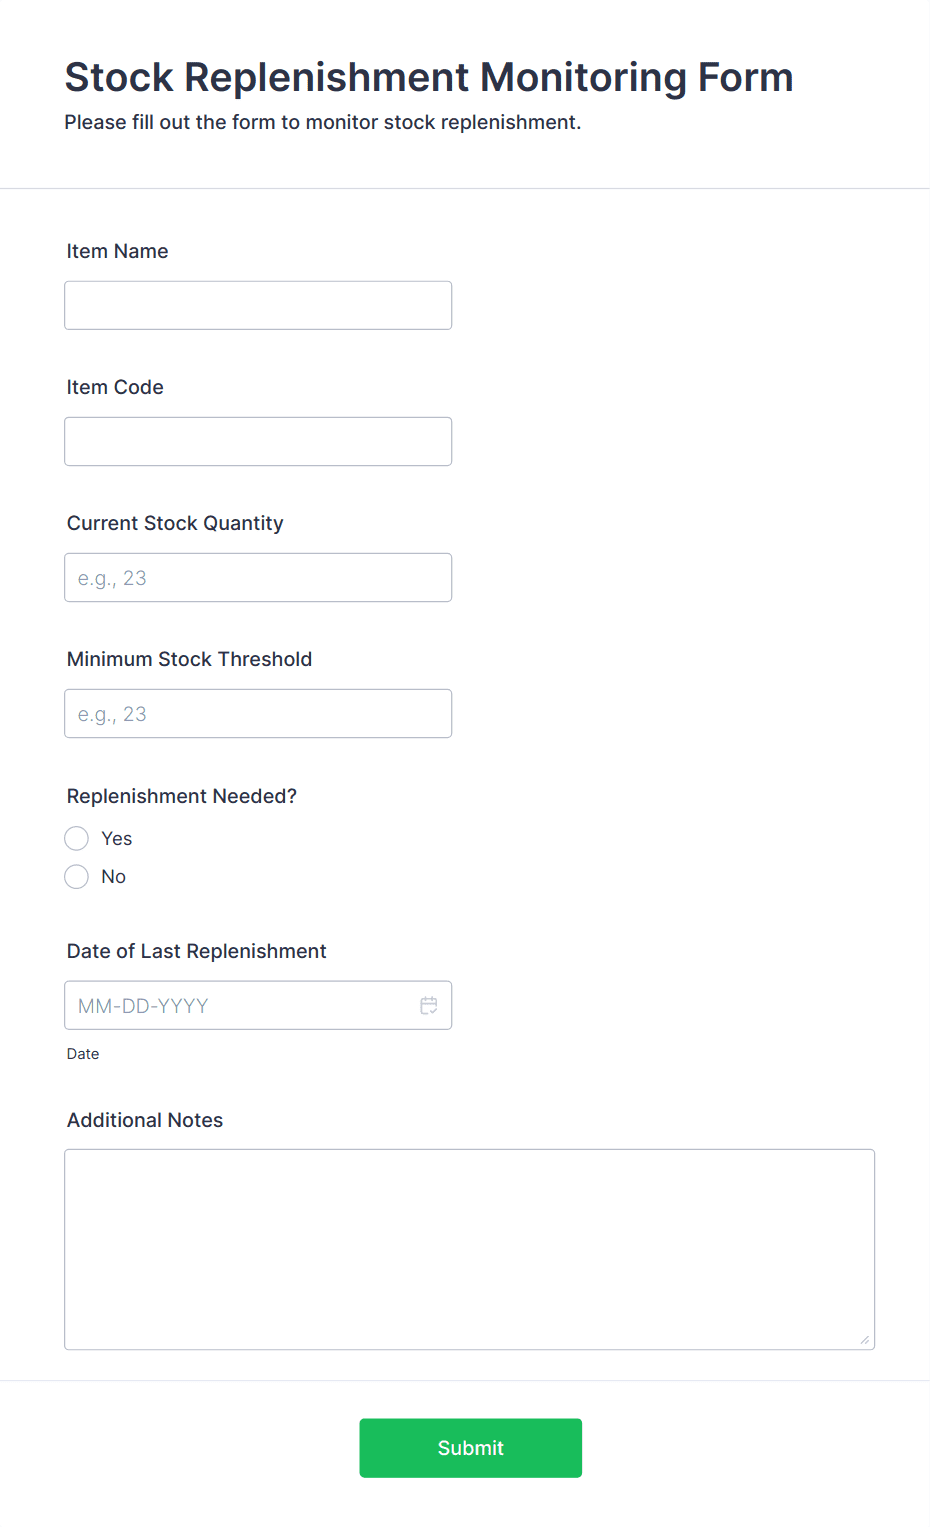Image resolution: width=930 pixels, height=1527 pixels.
Task: Click the Minimum Stock Threshold label
Action: click(189, 659)
